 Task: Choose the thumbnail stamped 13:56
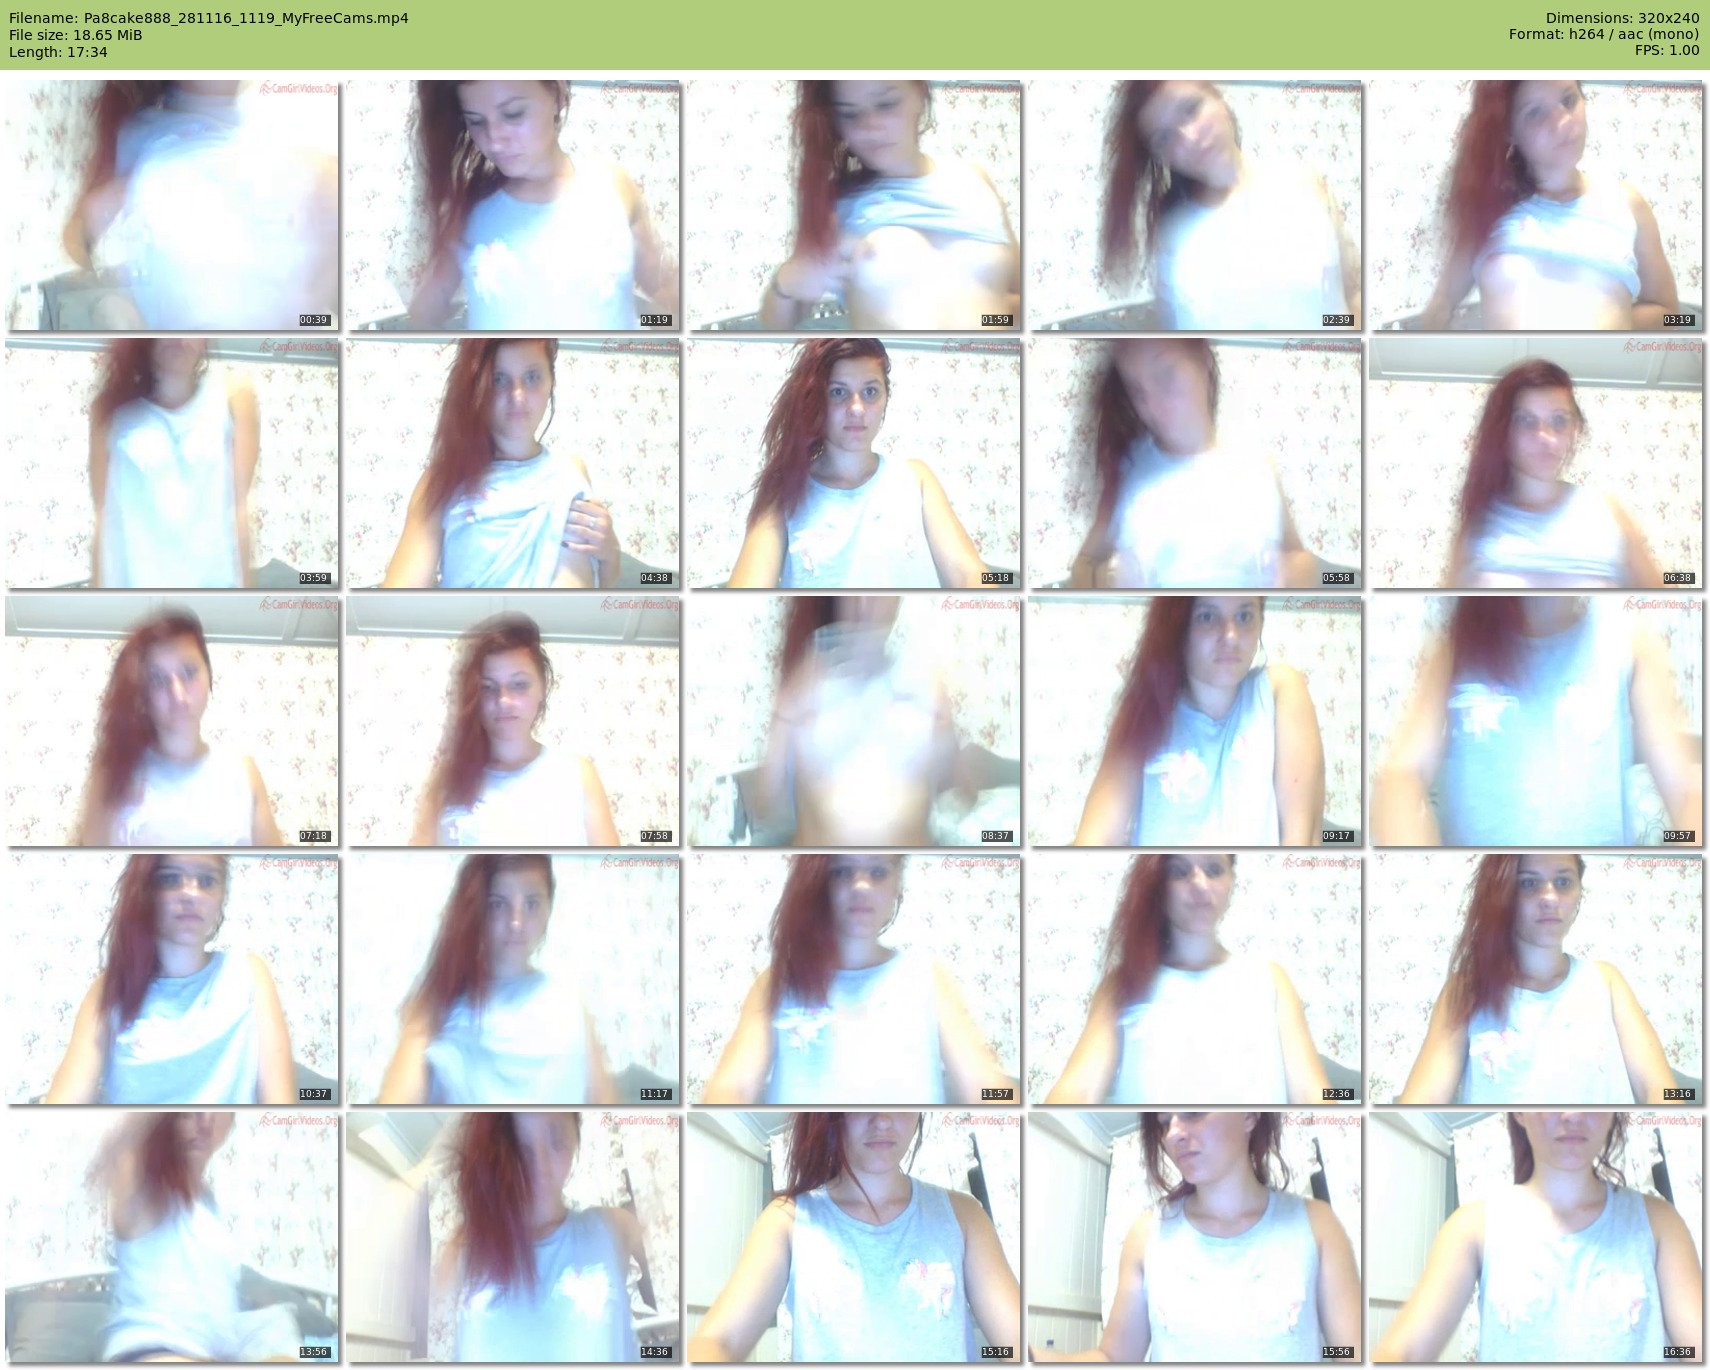(x=172, y=1237)
